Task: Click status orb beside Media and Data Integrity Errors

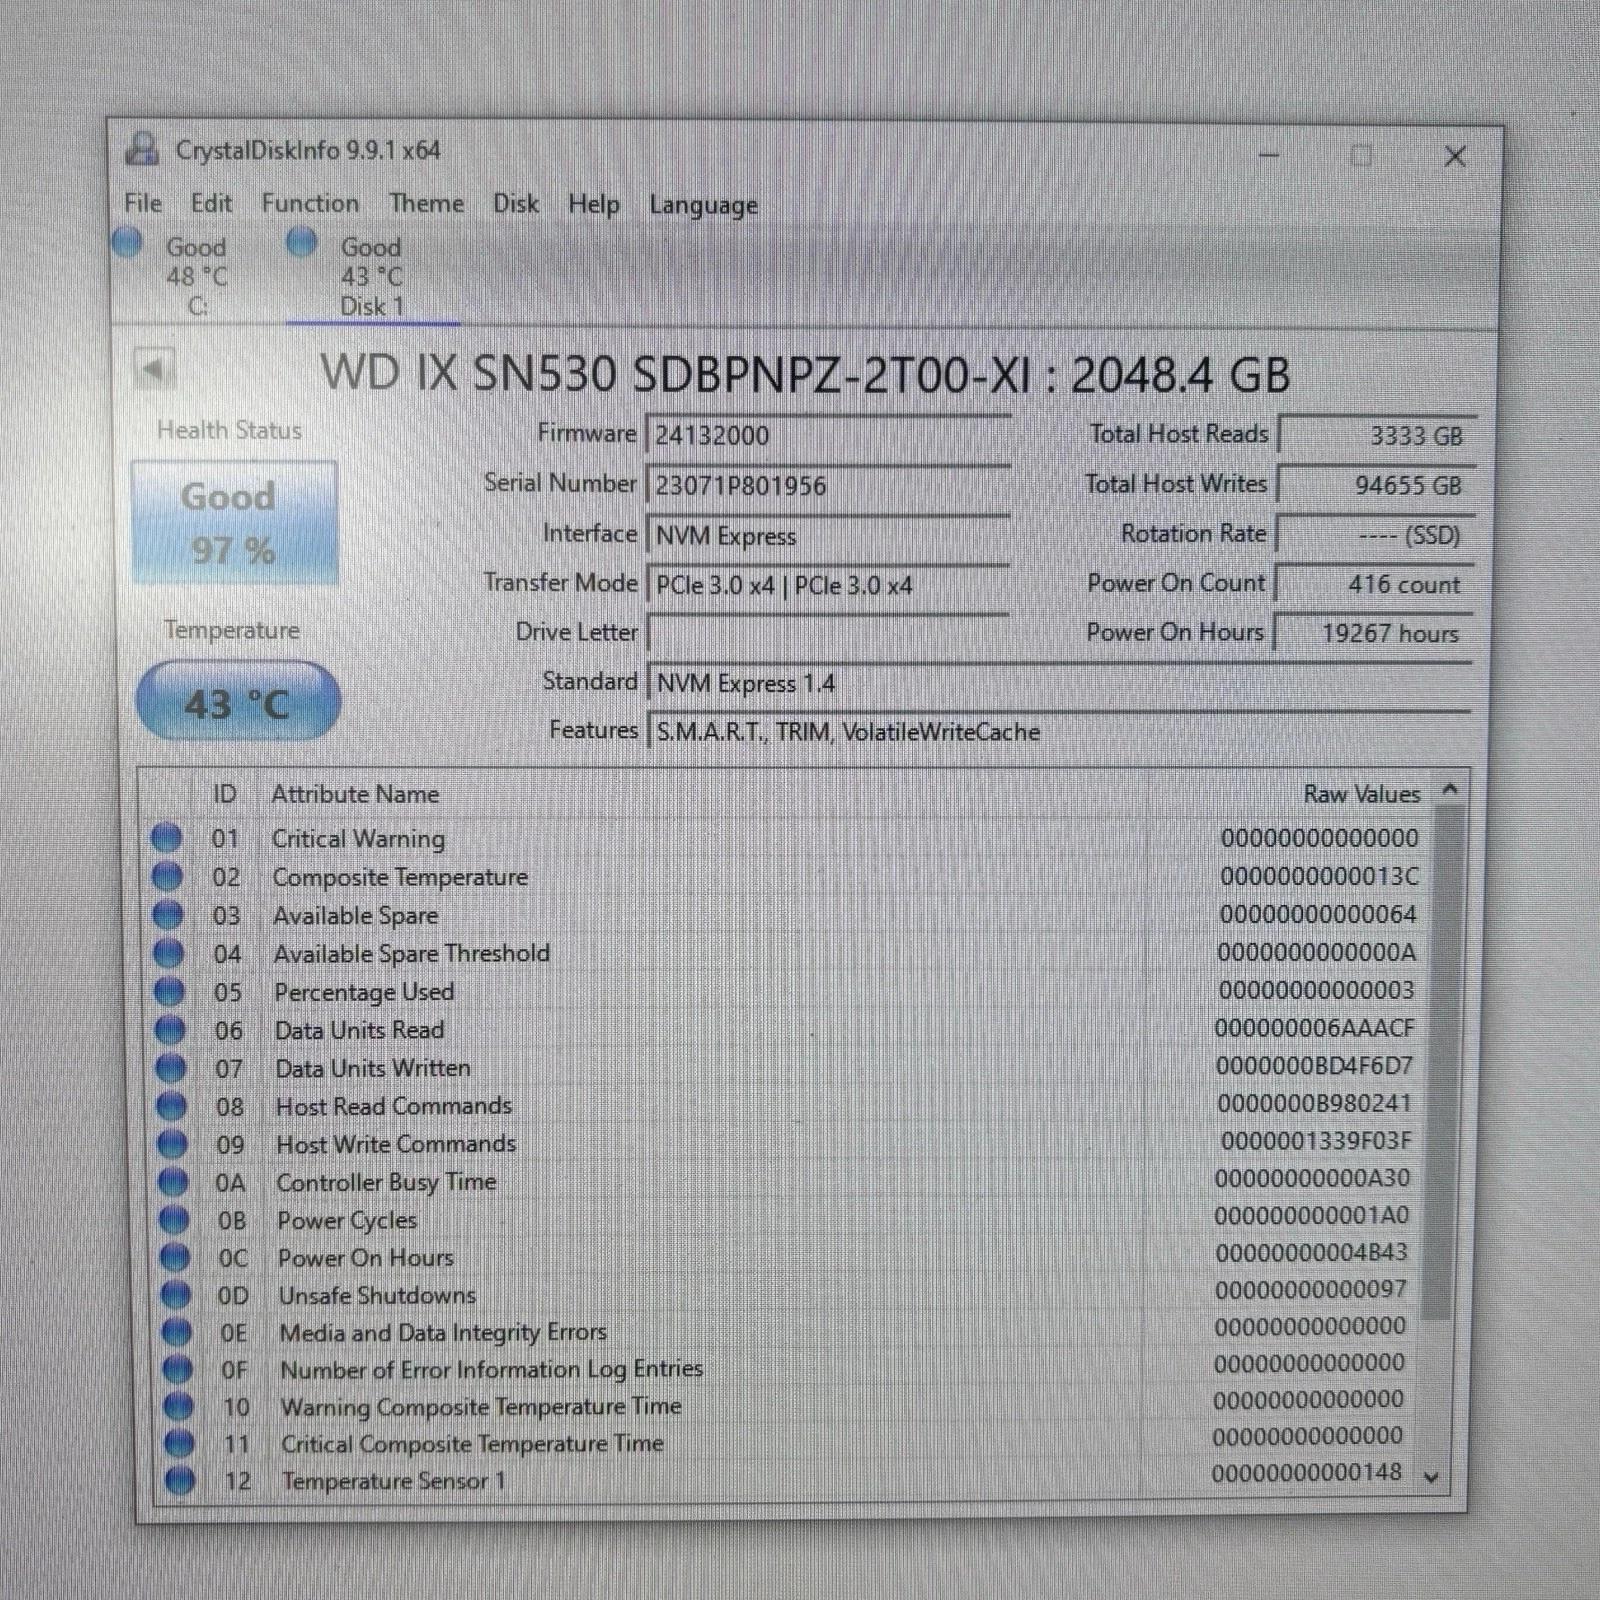Action: pos(176,1332)
